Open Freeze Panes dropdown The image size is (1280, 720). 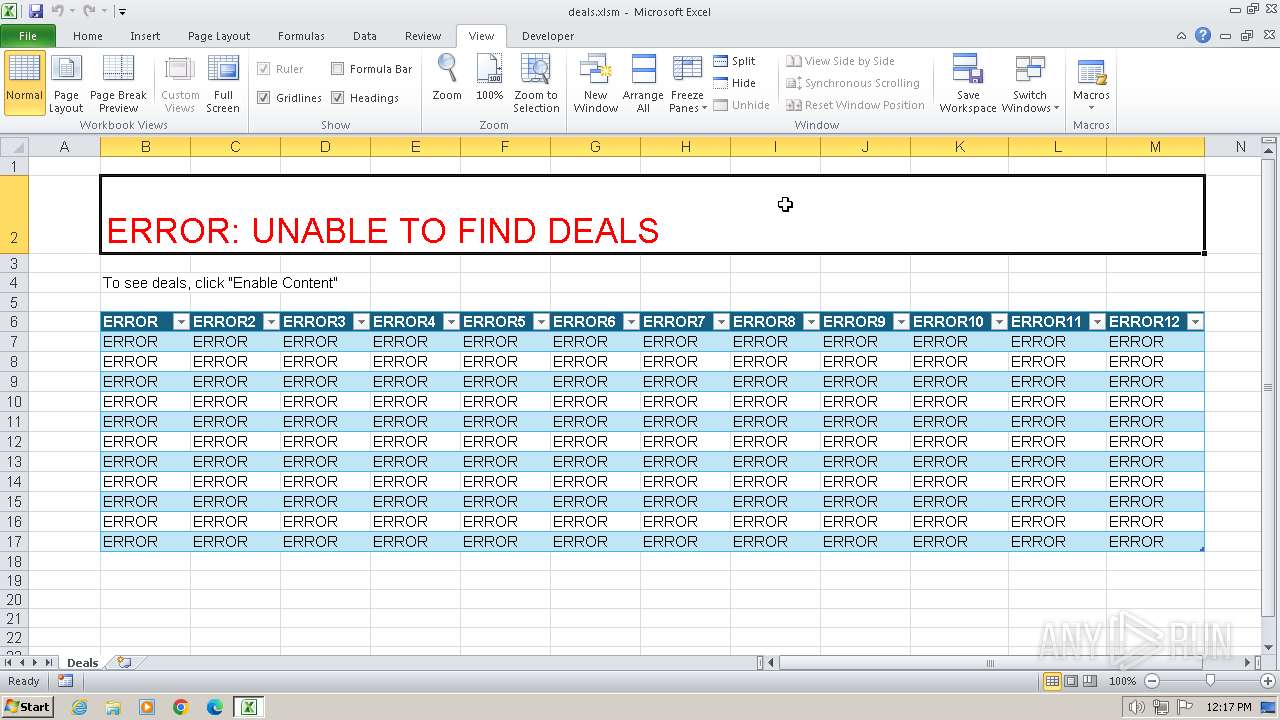coord(687,83)
